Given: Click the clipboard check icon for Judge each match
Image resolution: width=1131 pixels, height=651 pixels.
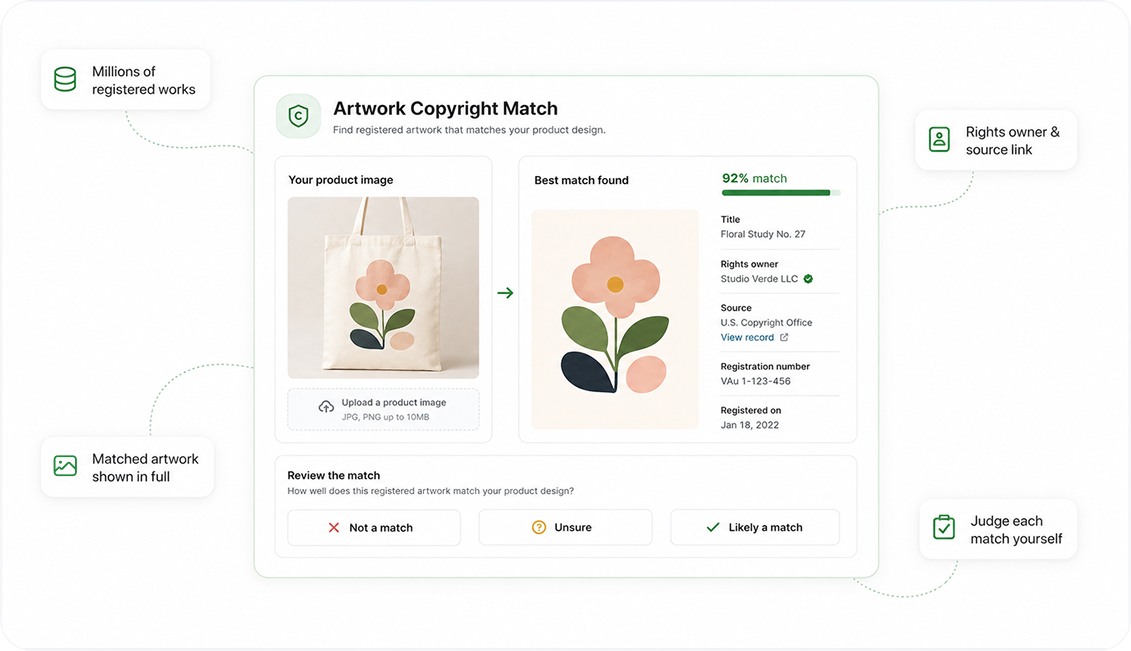Looking at the screenshot, I should 943,527.
